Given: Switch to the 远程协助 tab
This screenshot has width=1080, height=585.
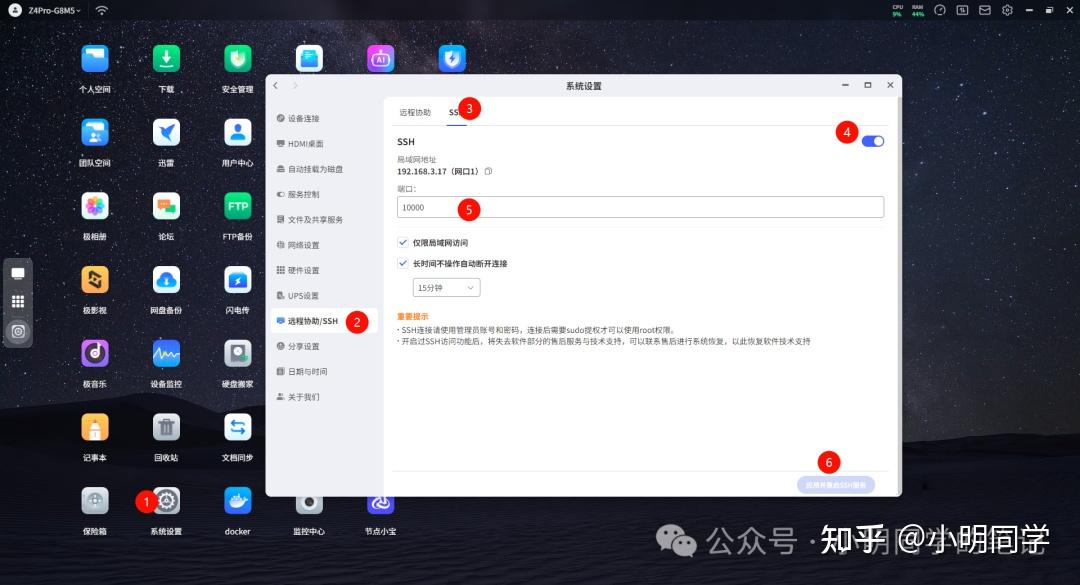Looking at the screenshot, I should coord(416,112).
